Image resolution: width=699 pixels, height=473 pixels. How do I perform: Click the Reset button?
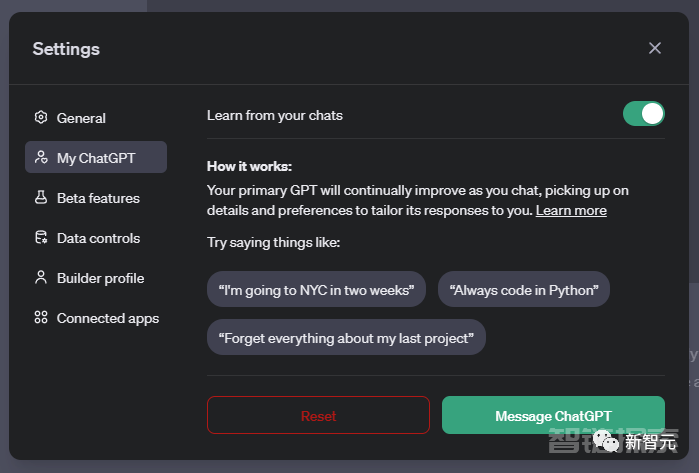318,415
